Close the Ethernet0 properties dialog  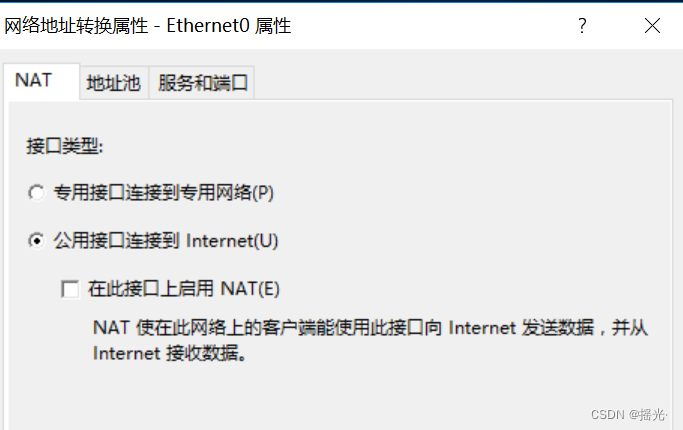point(652,26)
